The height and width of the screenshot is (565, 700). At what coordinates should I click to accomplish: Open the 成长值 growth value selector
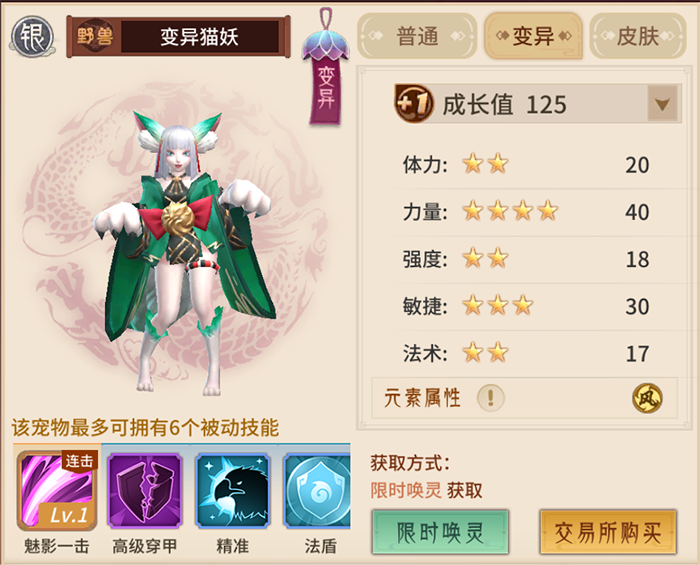coord(538,104)
